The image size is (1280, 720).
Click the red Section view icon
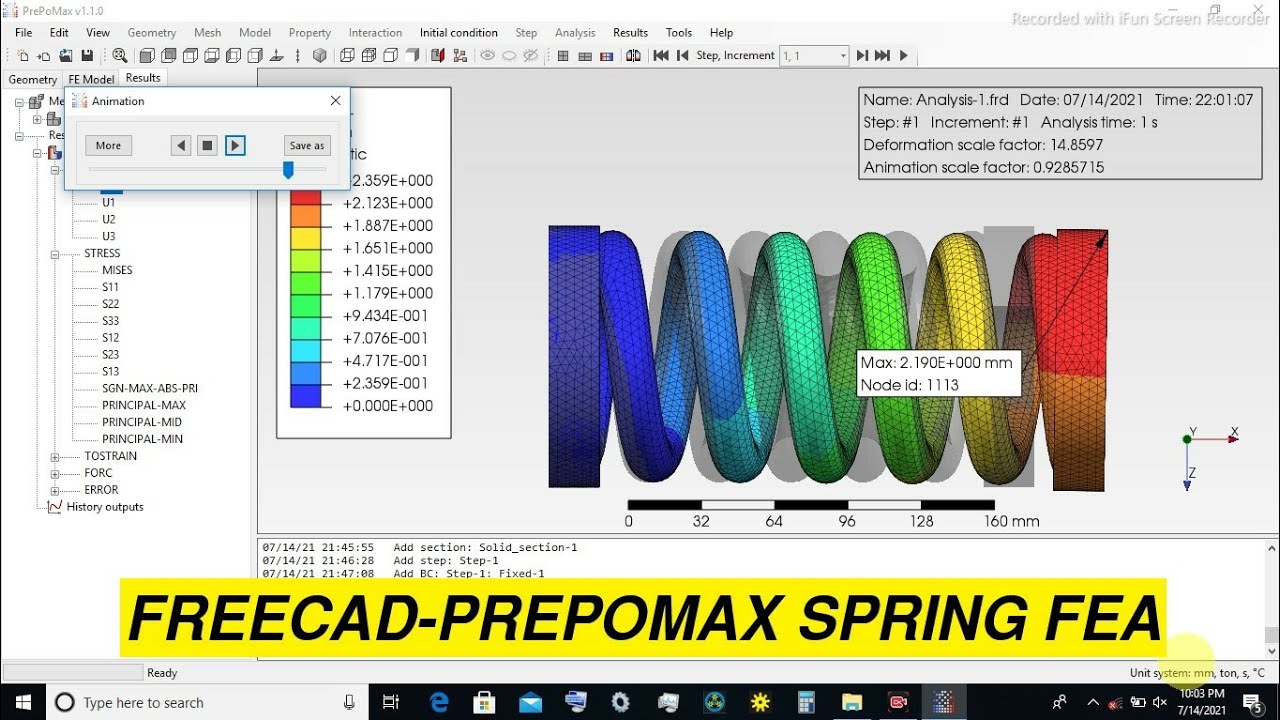(x=438, y=56)
